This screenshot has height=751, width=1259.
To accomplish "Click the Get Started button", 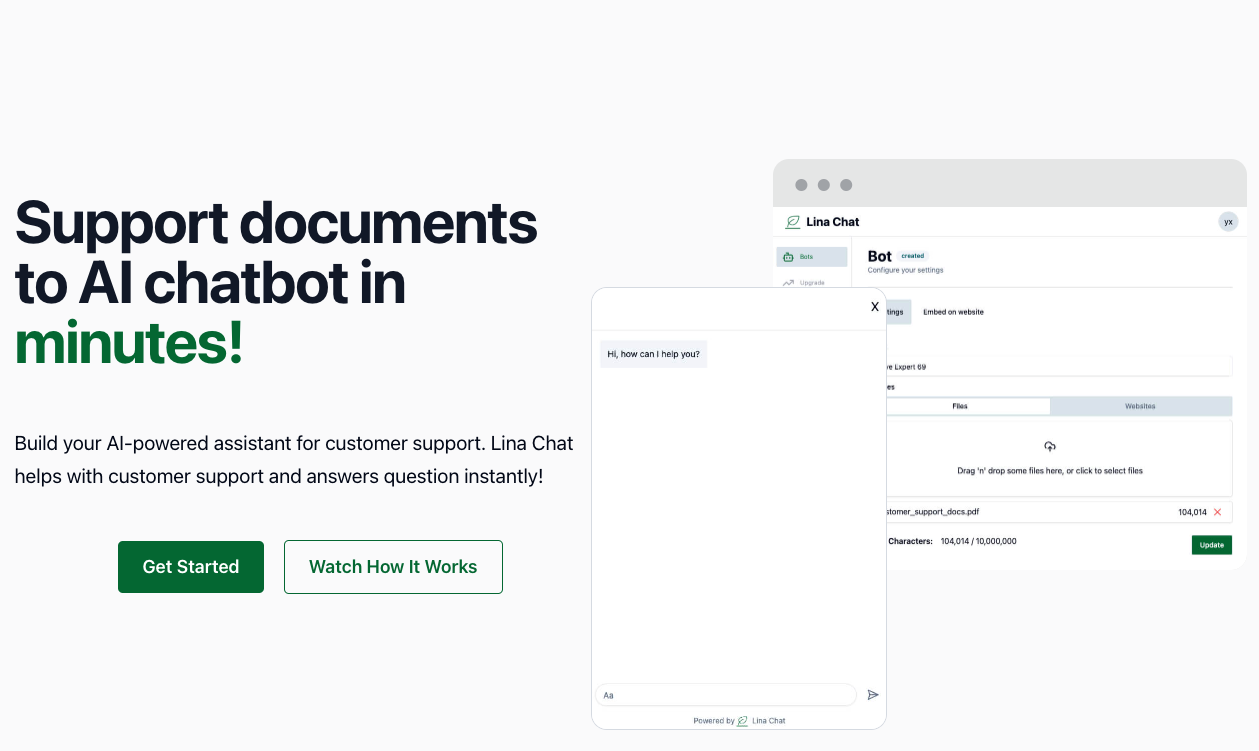I will tap(191, 567).
